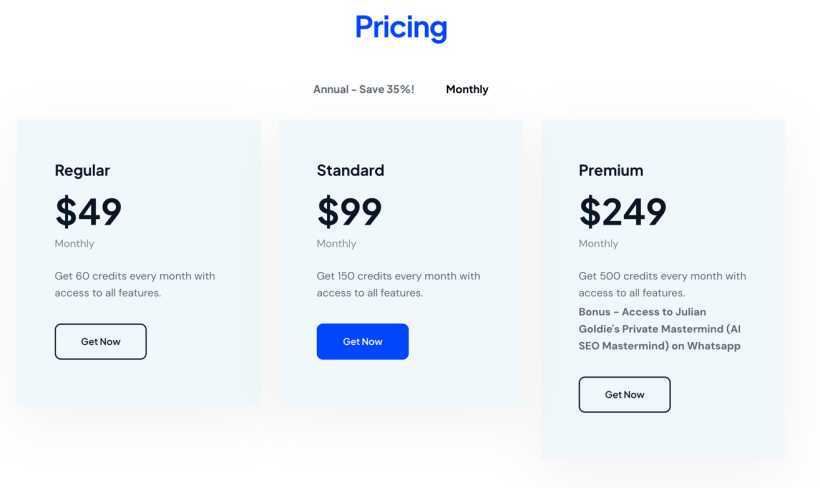This screenshot has height=488, width=820.
Task: Click the $249 price figure
Action: (622, 211)
